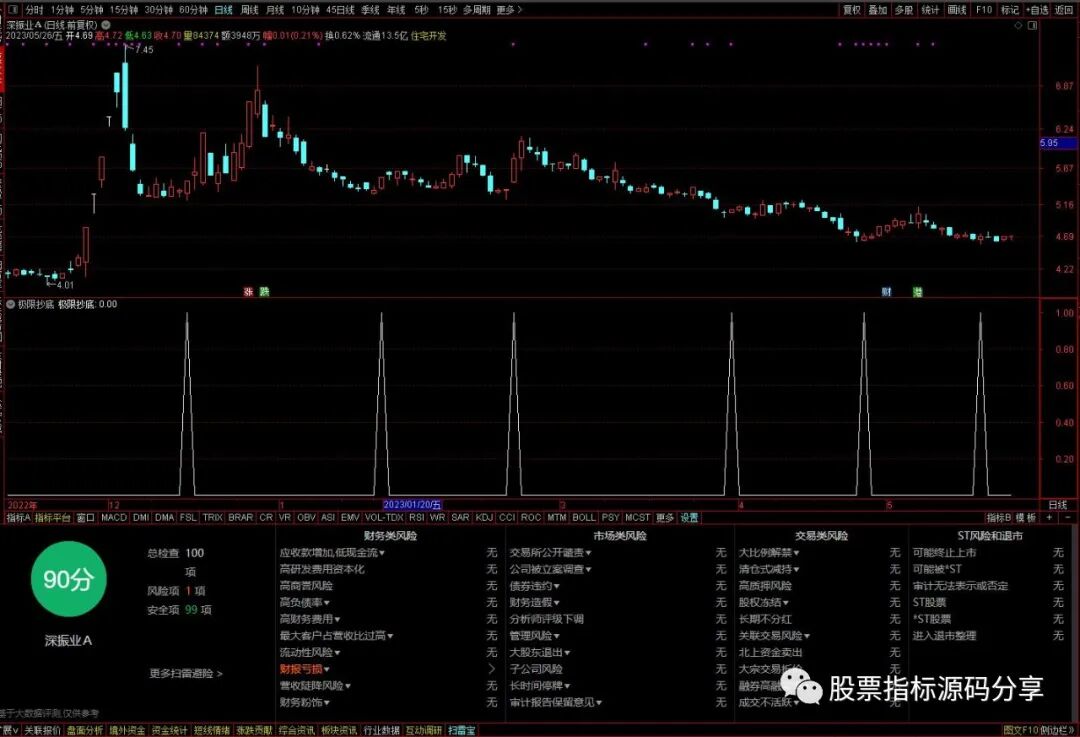Add stock via +自选

(x=1037, y=10)
